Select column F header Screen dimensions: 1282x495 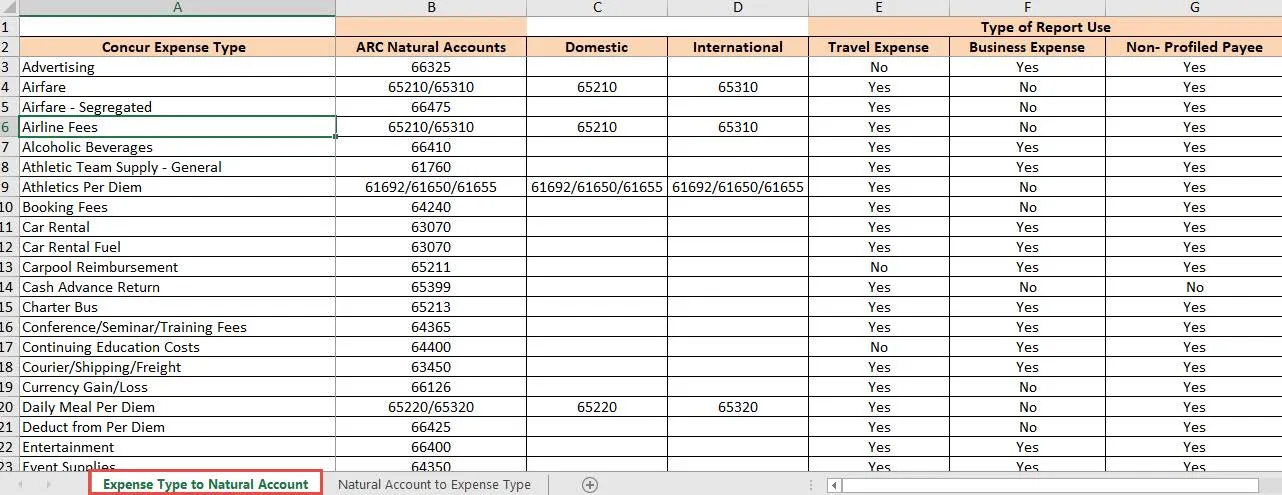pyautogui.click(x=1027, y=8)
